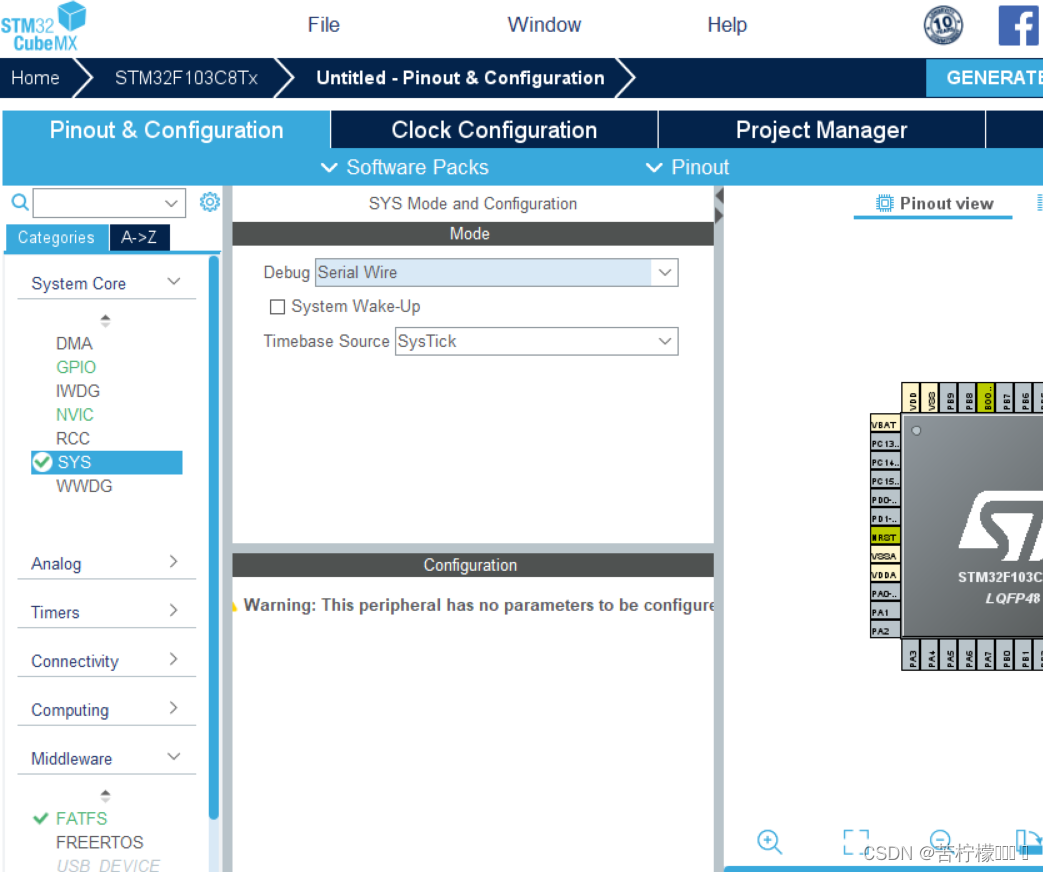Click the PA0 pin on the chip
1043x872 pixels.
point(885,593)
